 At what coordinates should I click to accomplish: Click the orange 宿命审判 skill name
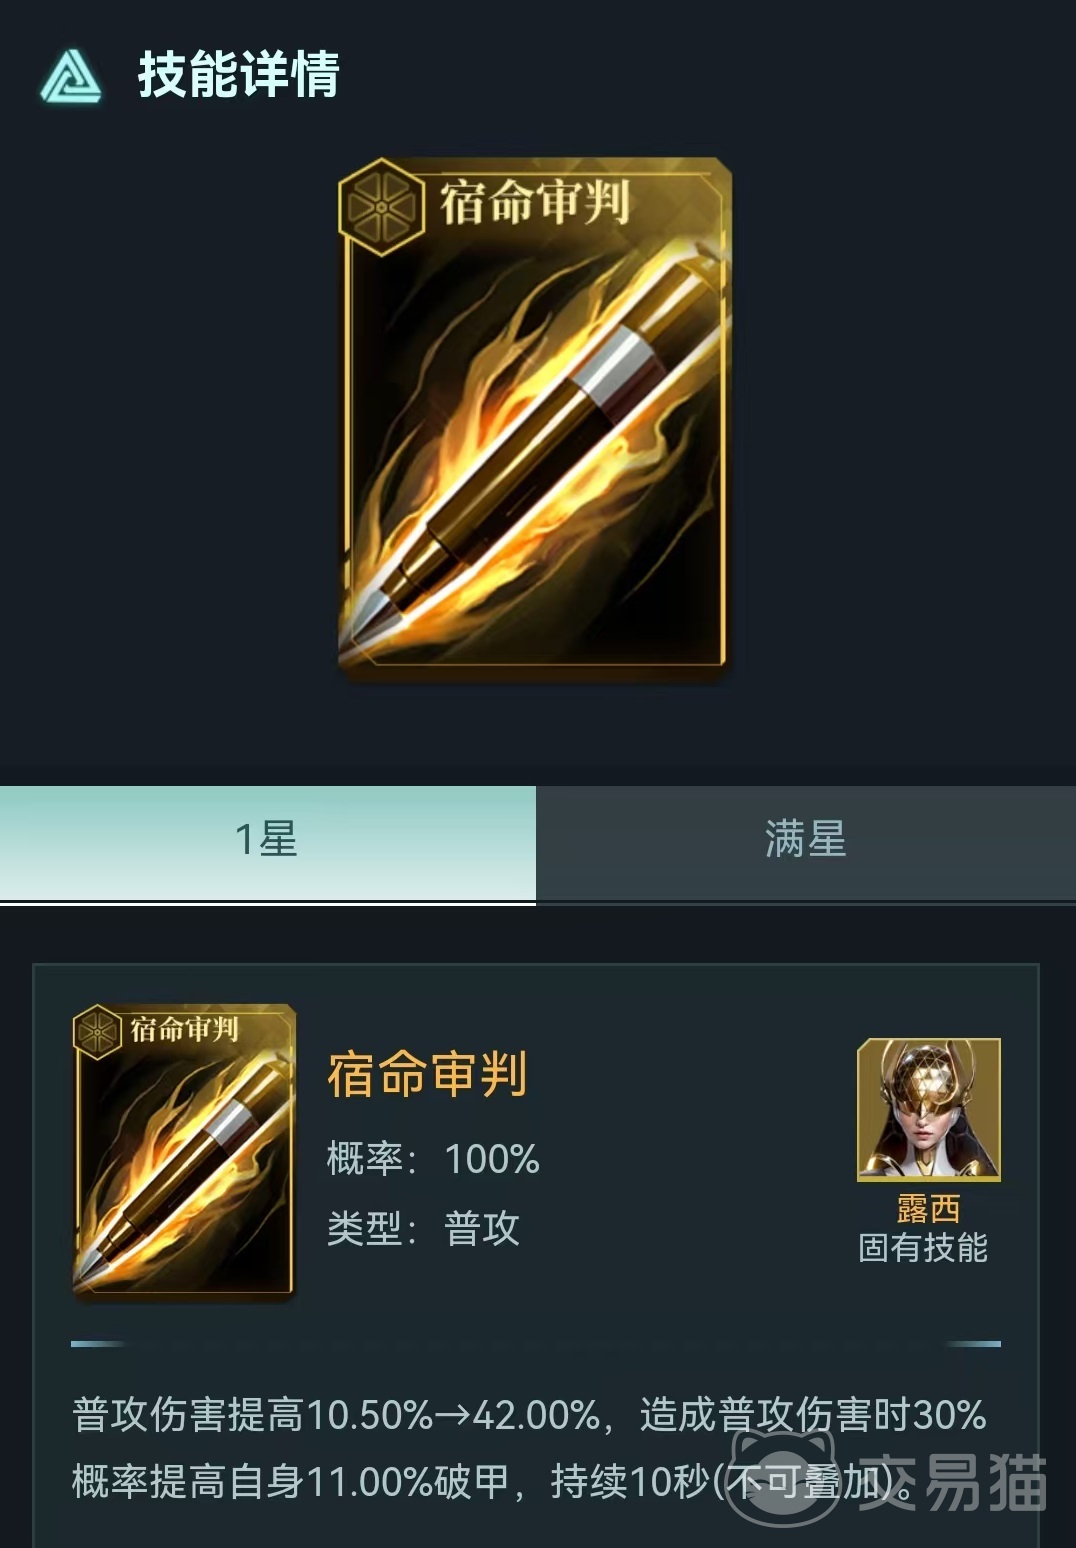pyautogui.click(x=428, y=1075)
